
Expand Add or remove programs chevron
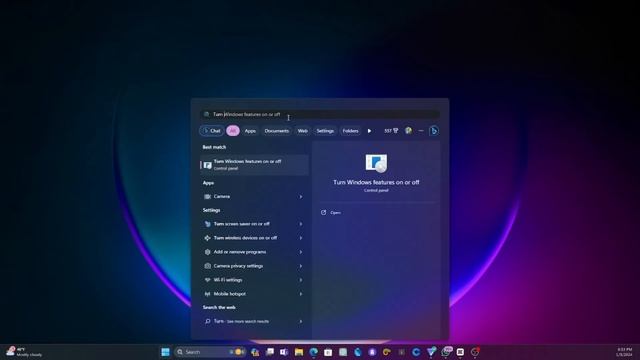coord(301,252)
